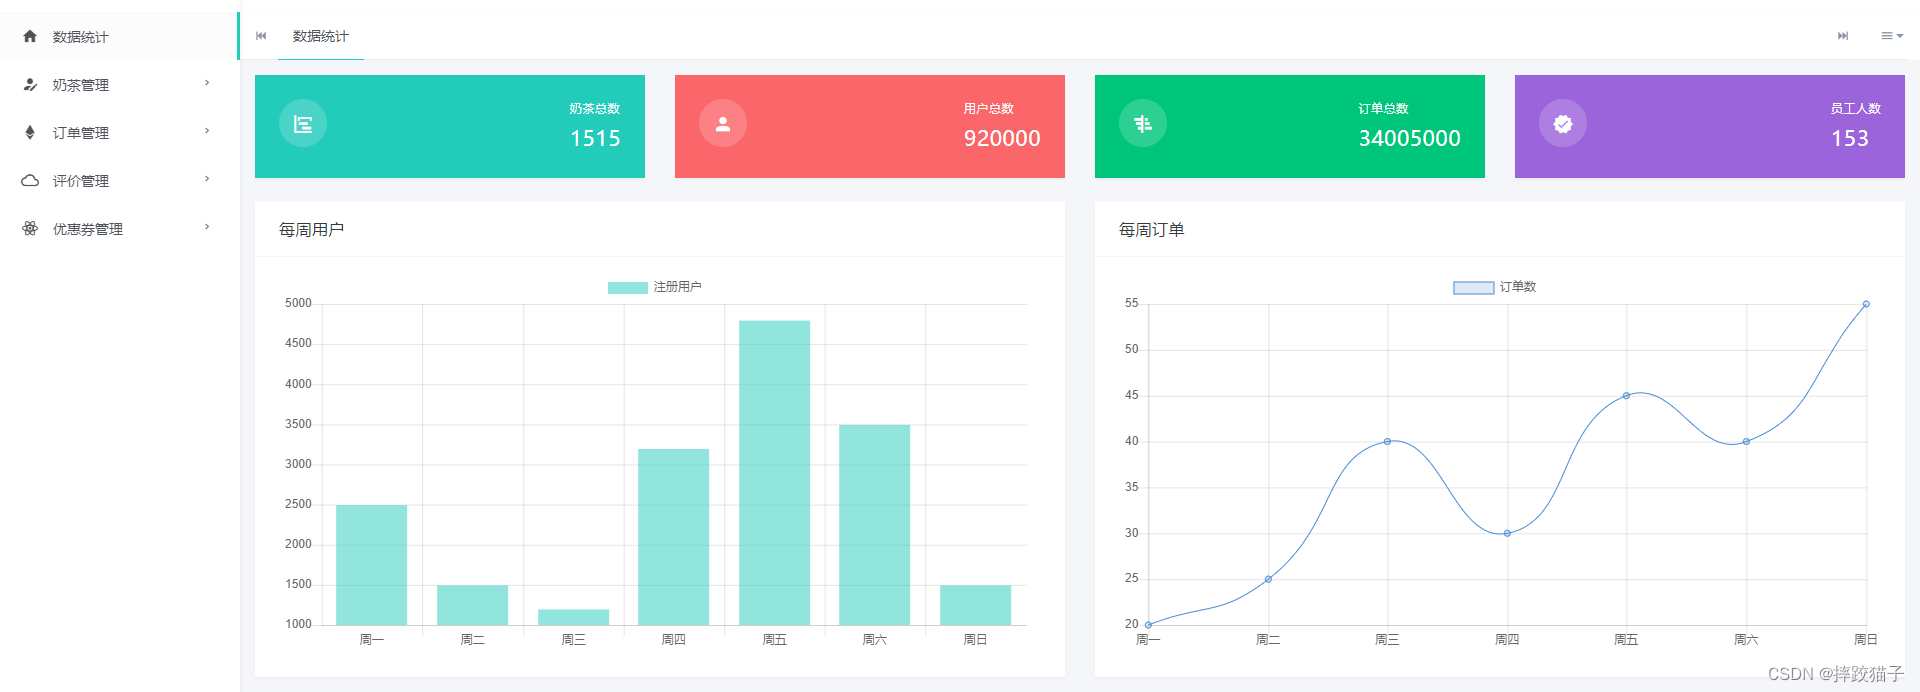Click the 周五 data point on 每周订单 line
Viewport: 1920px width, 692px height.
[x=1626, y=396]
